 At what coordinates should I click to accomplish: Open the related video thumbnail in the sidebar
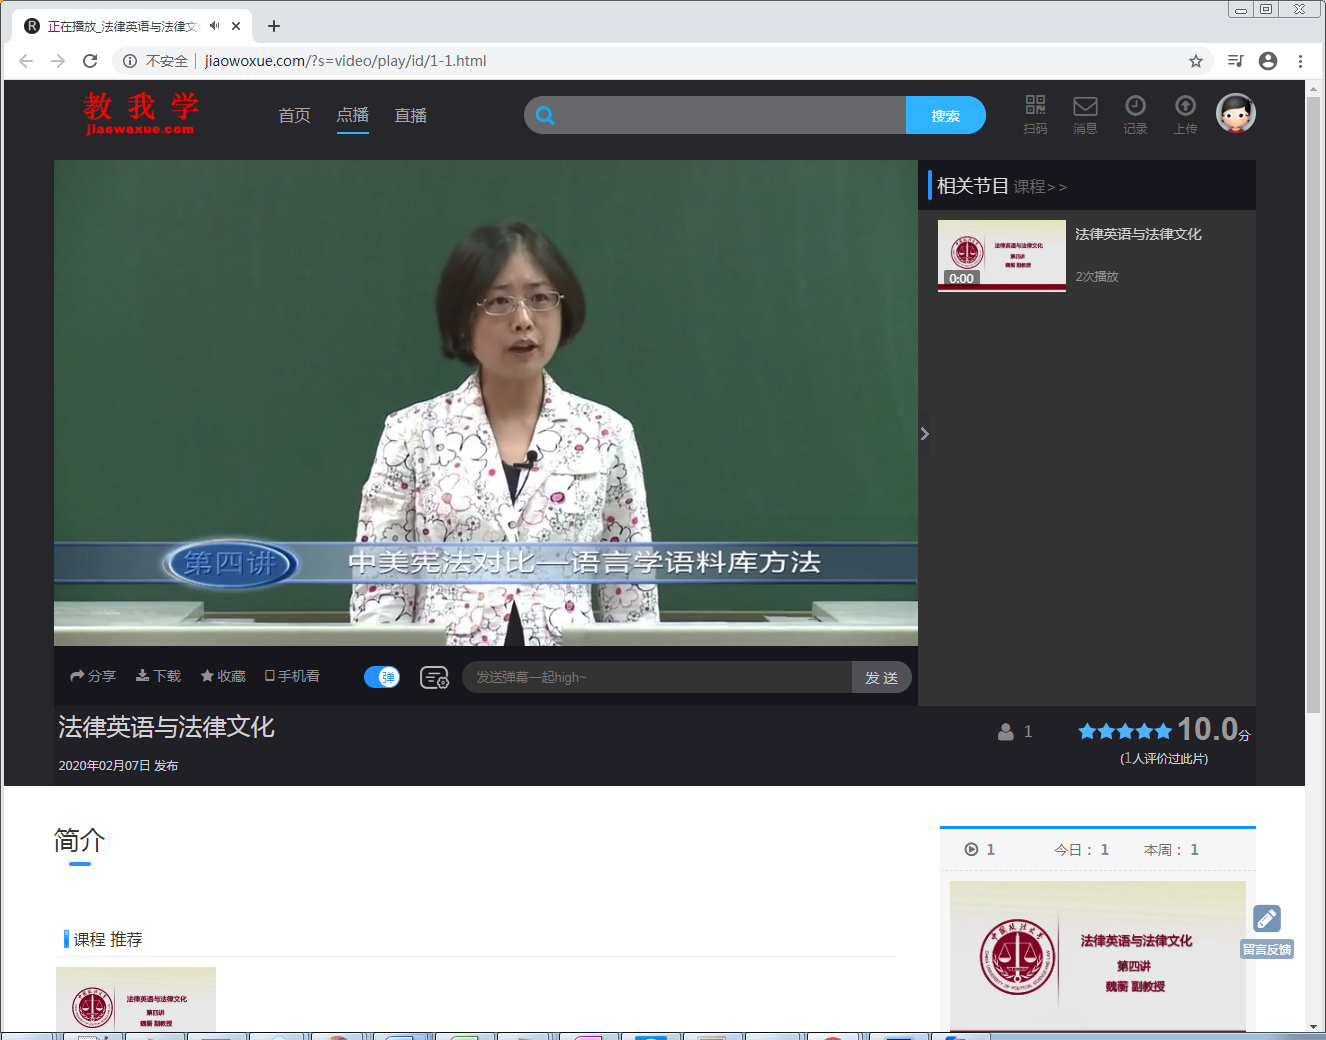pyautogui.click(x=1001, y=255)
